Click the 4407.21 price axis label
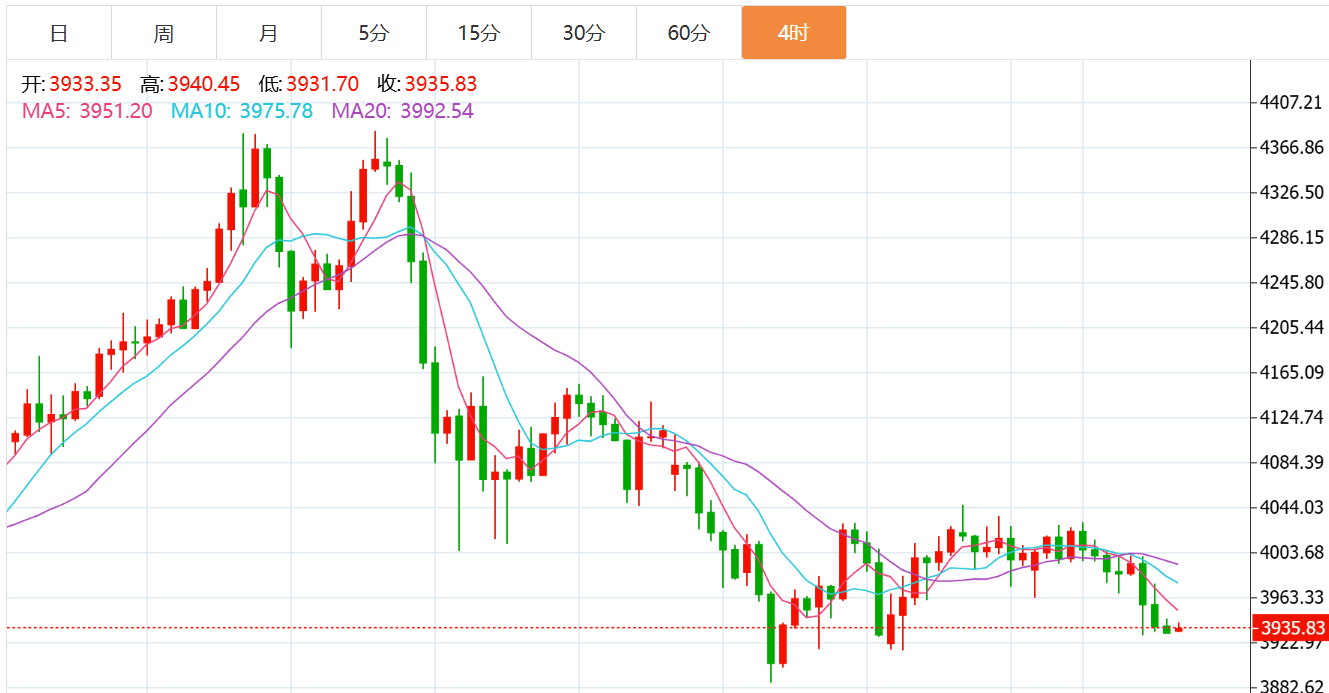The image size is (1329, 693). point(1291,102)
